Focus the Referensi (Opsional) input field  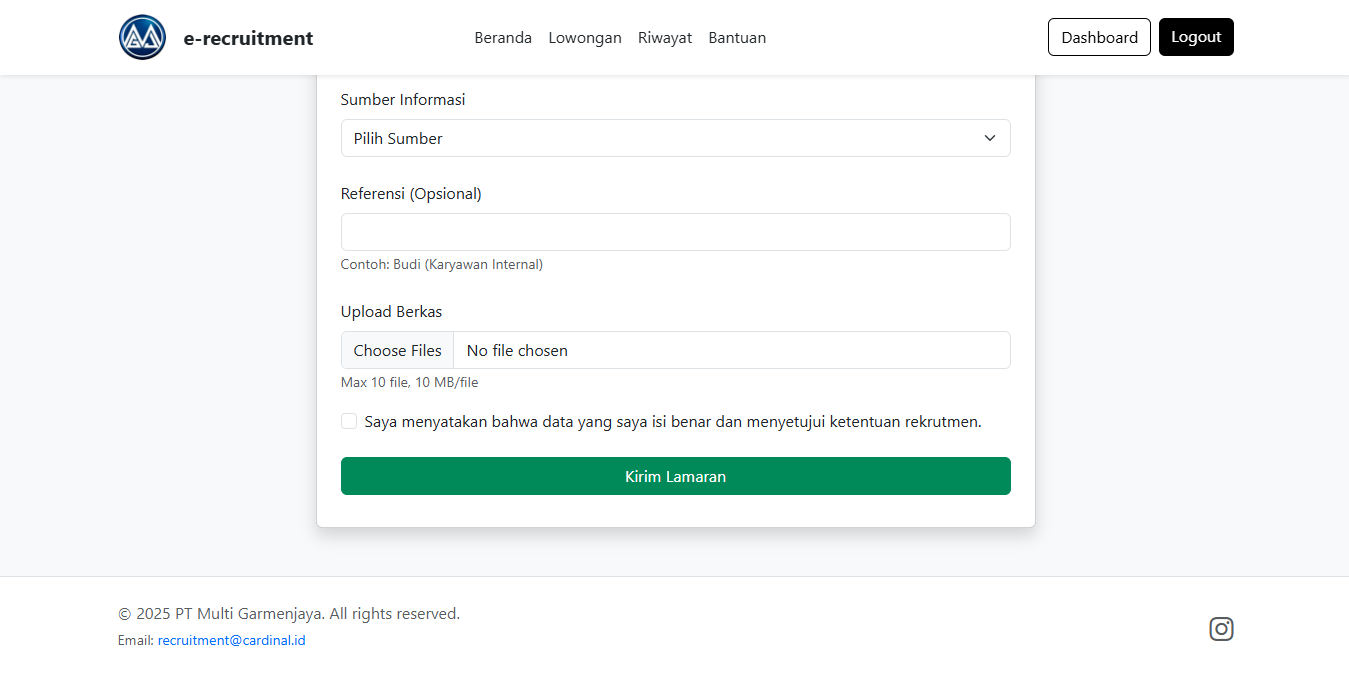tap(675, 231)
